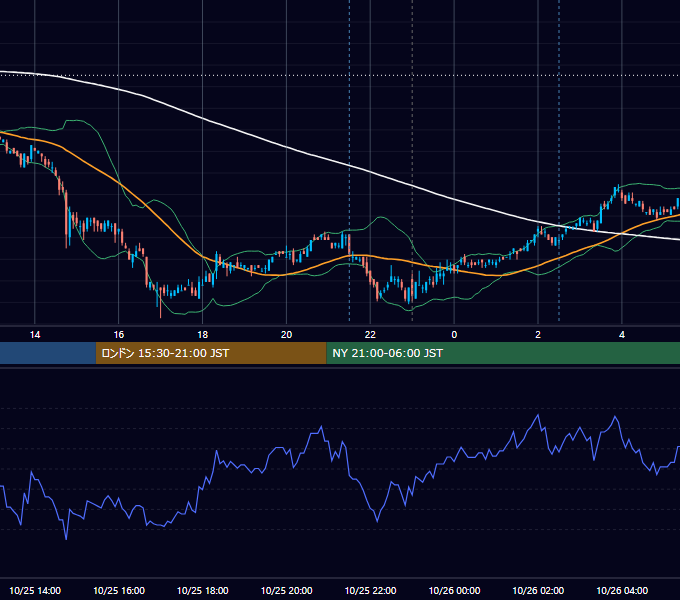Click the 4 hour label on price chart axis
The width and height of the screenshot is (680, 600).
(622, 335)
